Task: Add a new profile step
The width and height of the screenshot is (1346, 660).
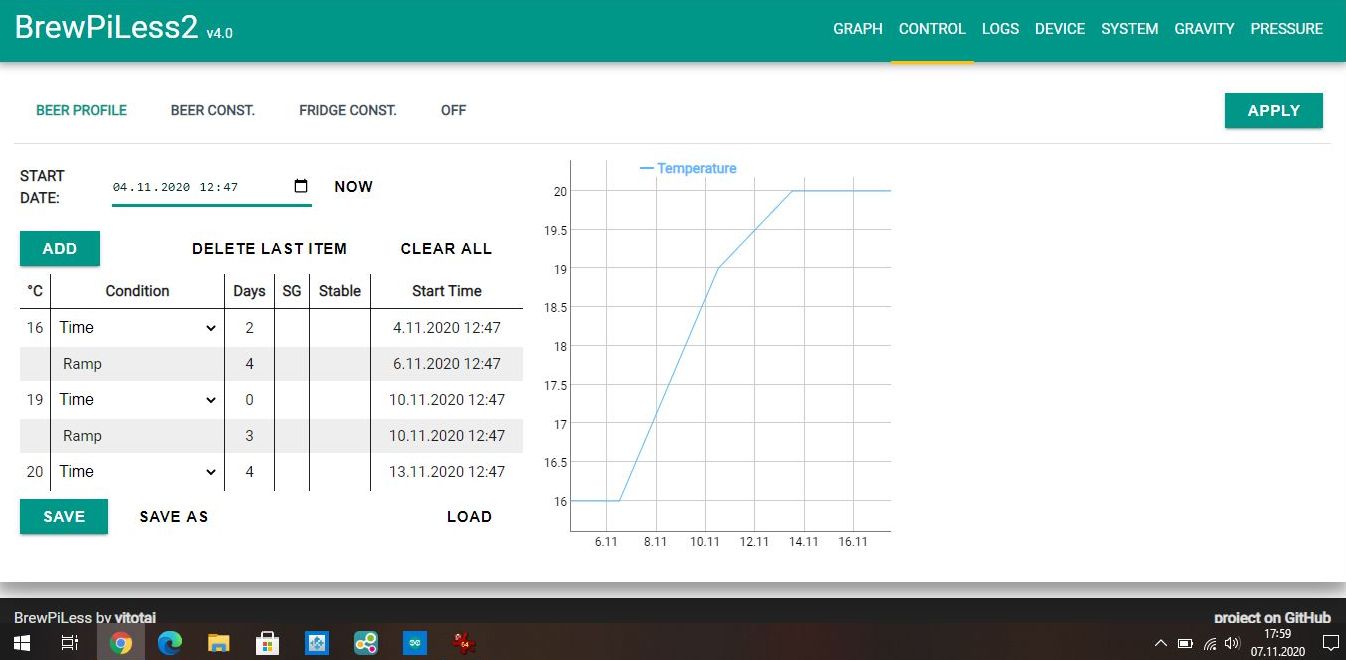Action: pyautogui.click(x=60, y=248)
